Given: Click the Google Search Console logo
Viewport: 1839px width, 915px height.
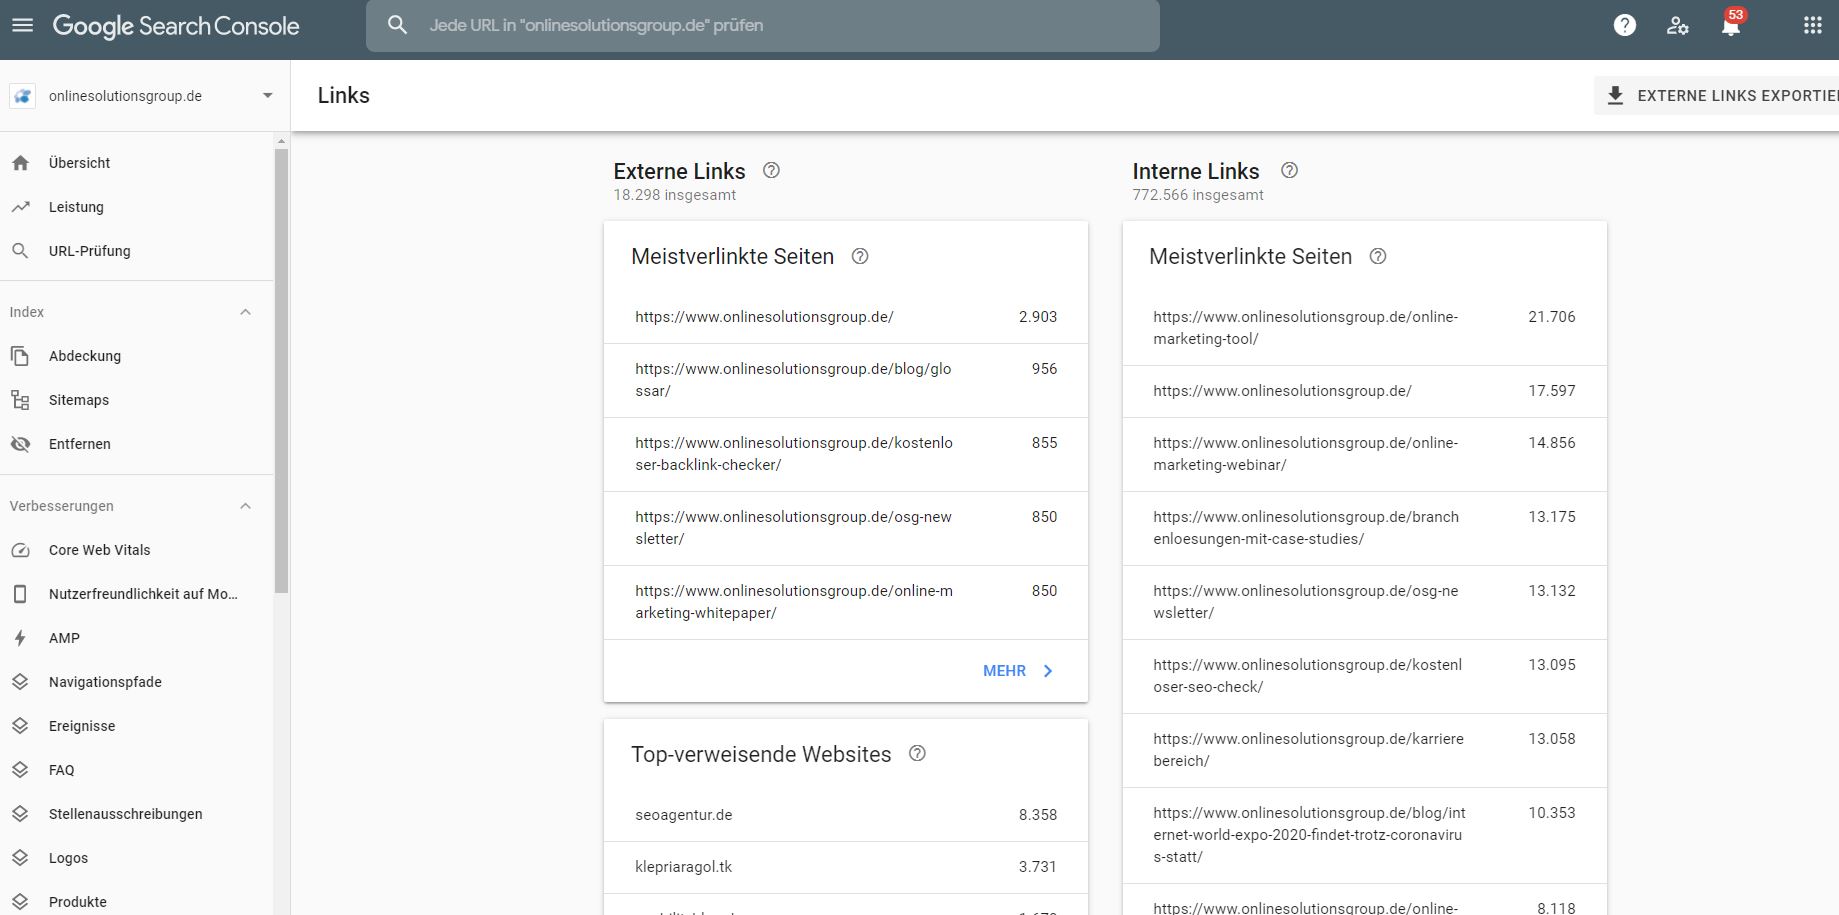Looking at the screenshot, I should [x=176, y=26].
